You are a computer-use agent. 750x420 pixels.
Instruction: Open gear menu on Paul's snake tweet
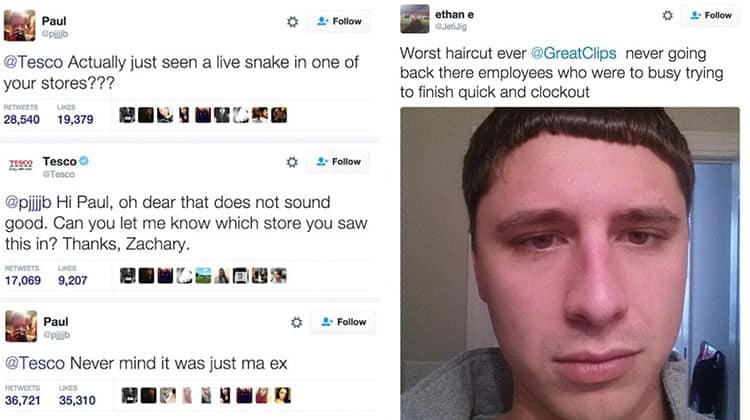292,22
